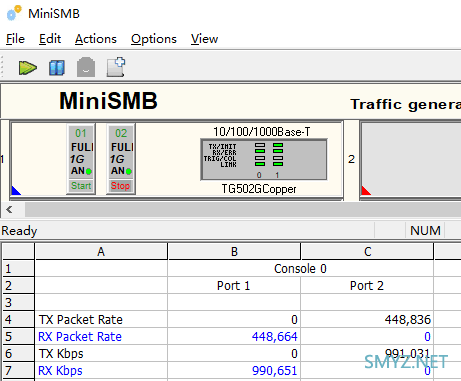
Task: Click the Stop button on port 02
Action: [x=121, y=186]
